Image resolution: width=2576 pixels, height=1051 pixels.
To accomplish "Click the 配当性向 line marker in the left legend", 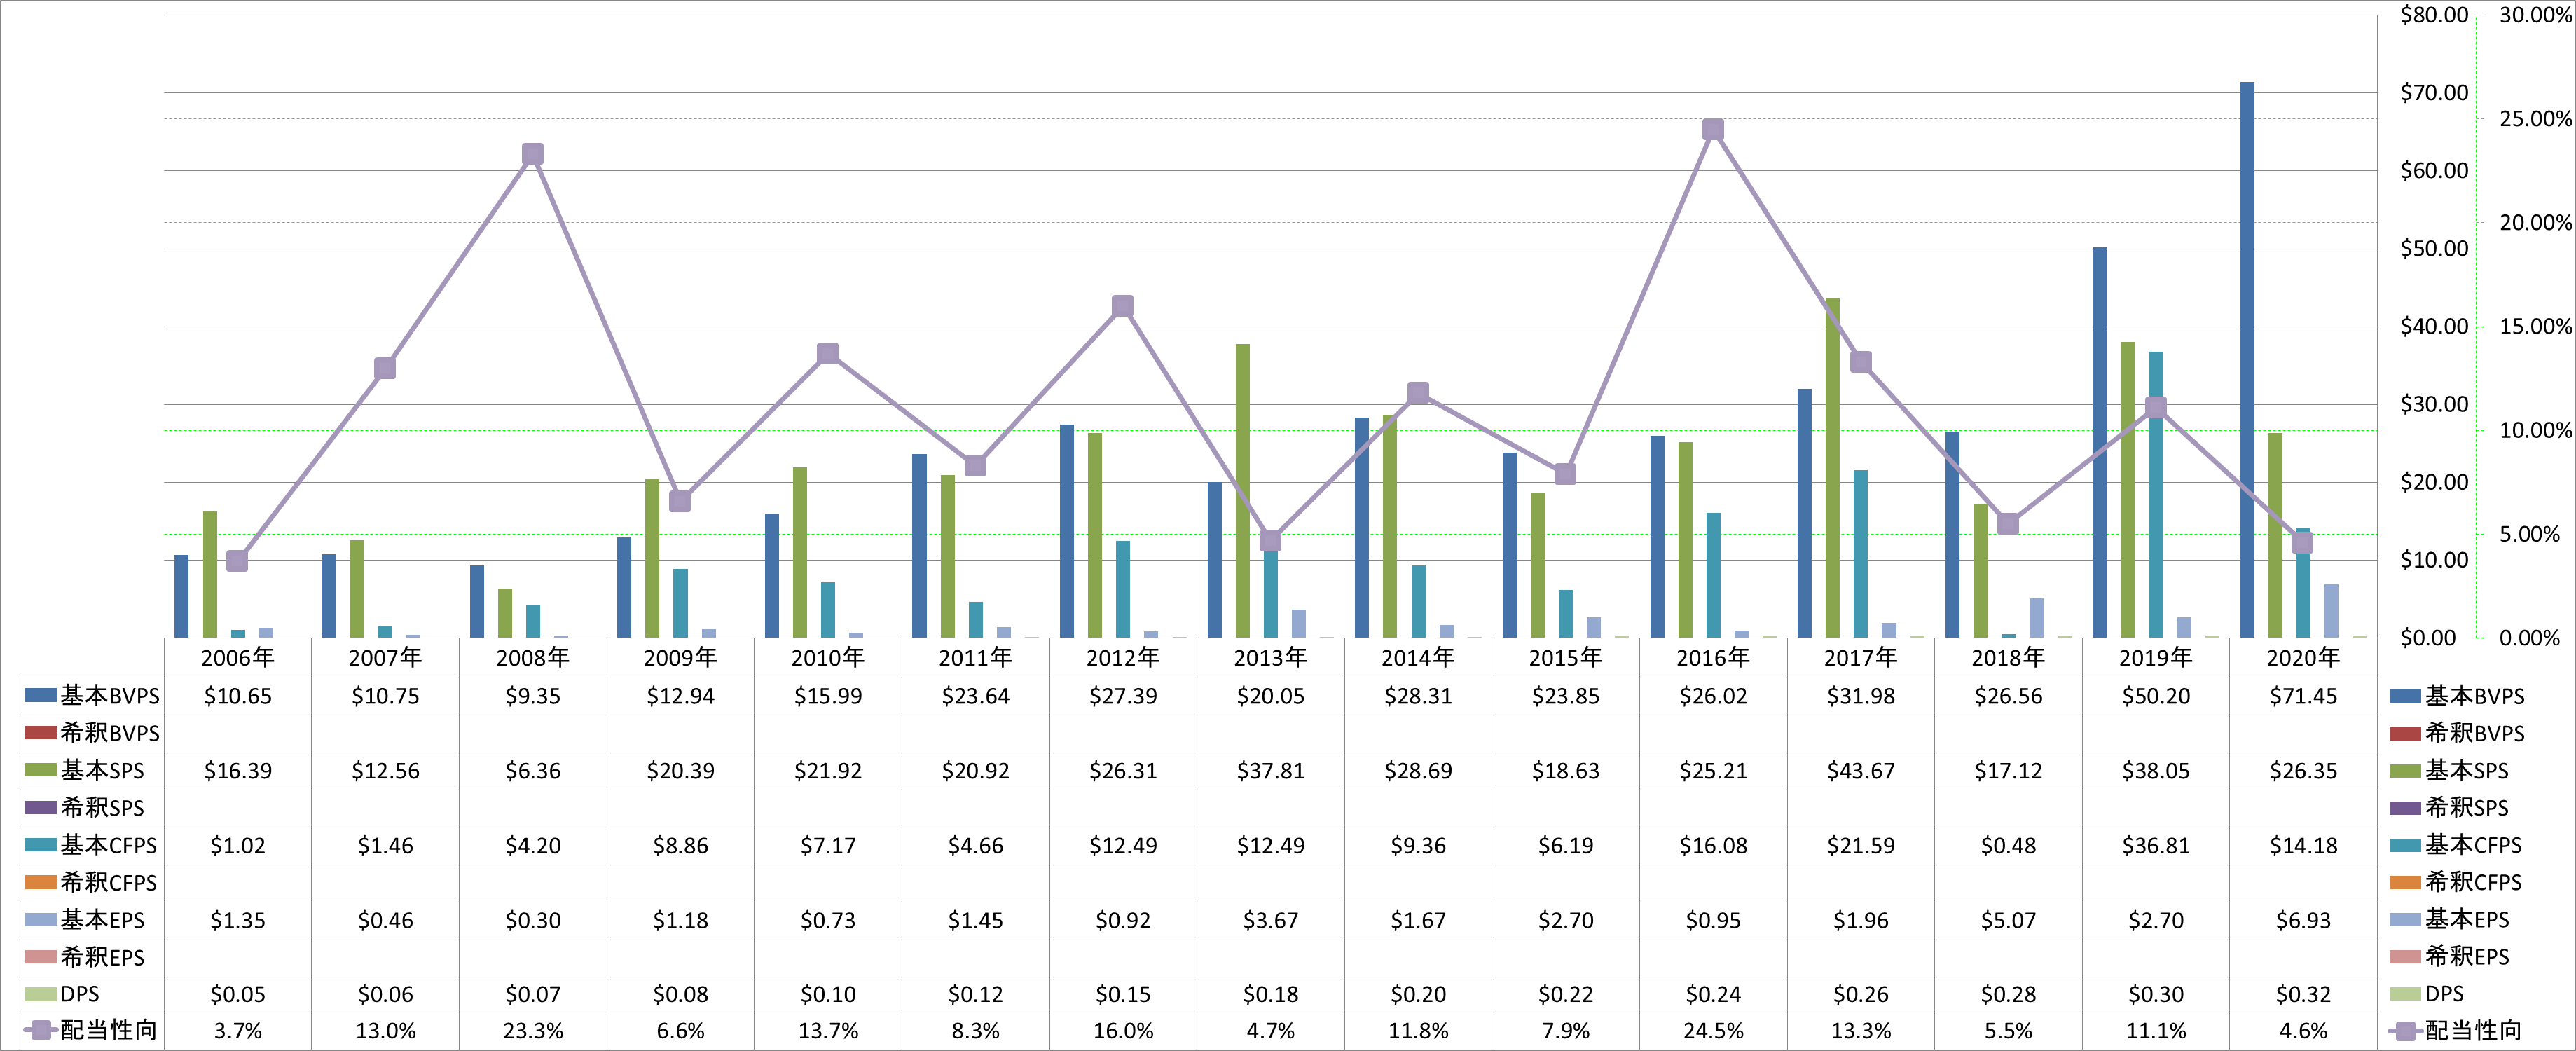I will pyautogui.click(x=40, y=1030).
